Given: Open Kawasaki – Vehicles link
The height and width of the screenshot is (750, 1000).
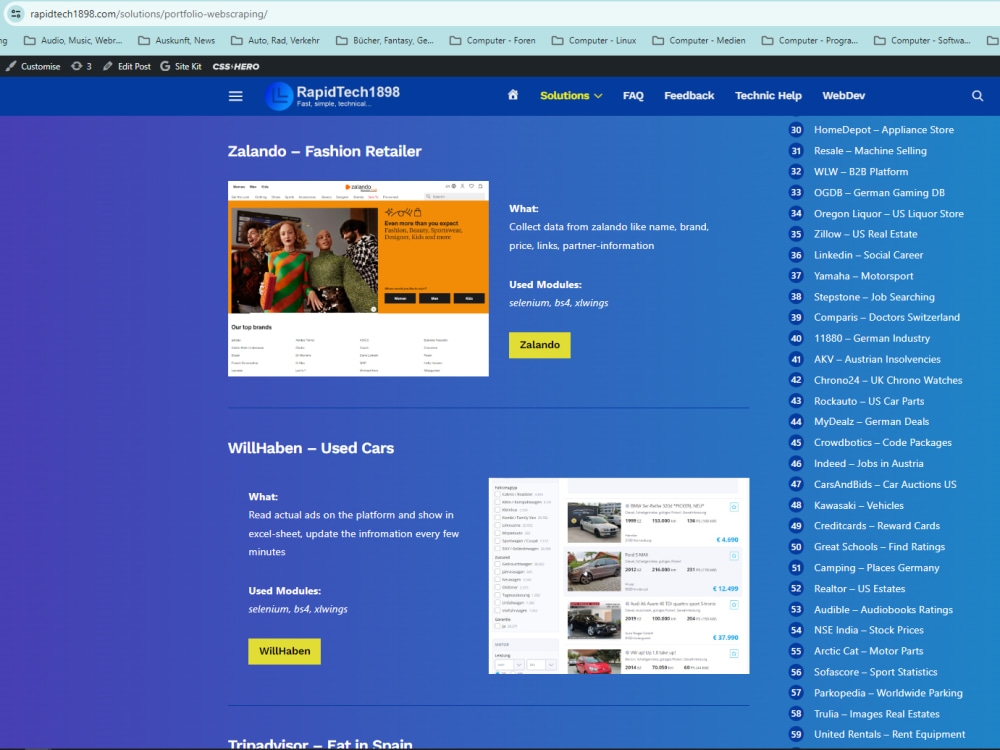Looking at the screenshot, I should point(858,506).
